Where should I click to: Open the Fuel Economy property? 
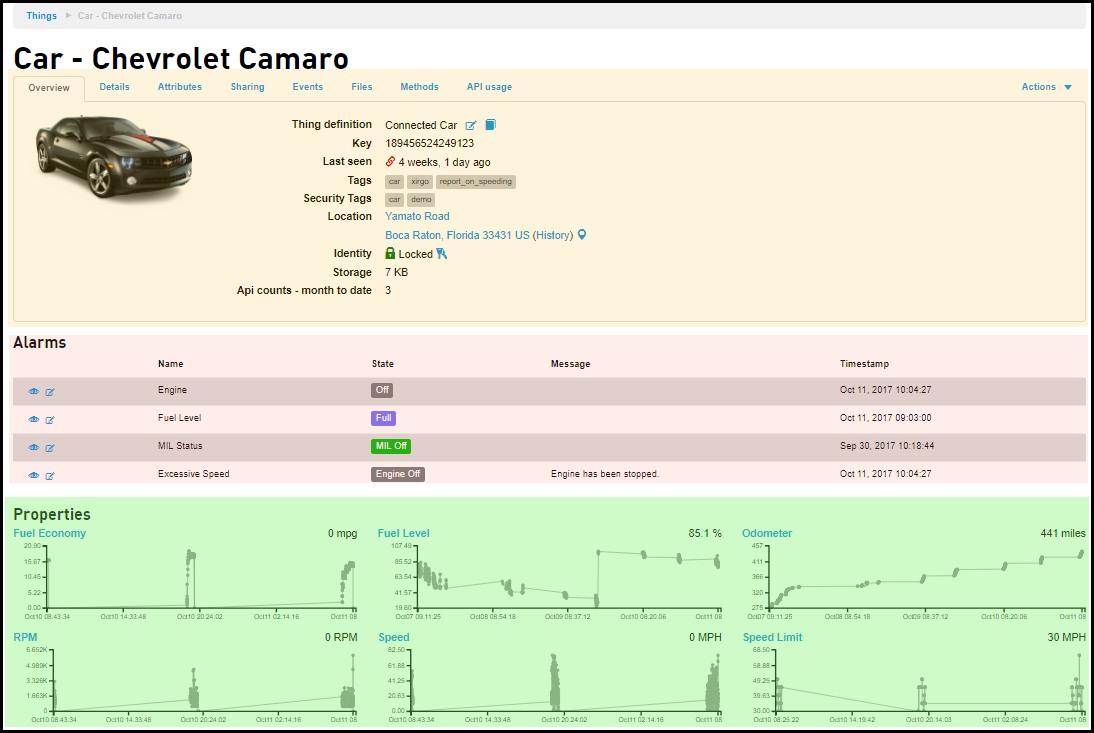point(50,533)
